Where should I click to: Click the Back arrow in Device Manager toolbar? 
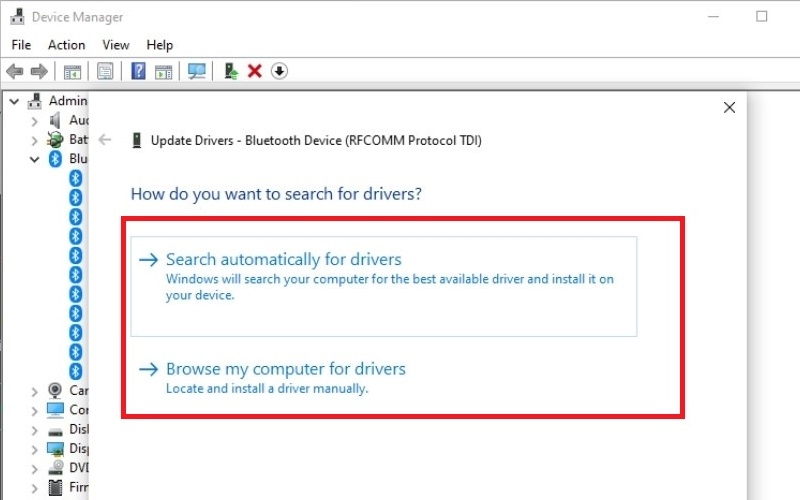click(14, 71)
